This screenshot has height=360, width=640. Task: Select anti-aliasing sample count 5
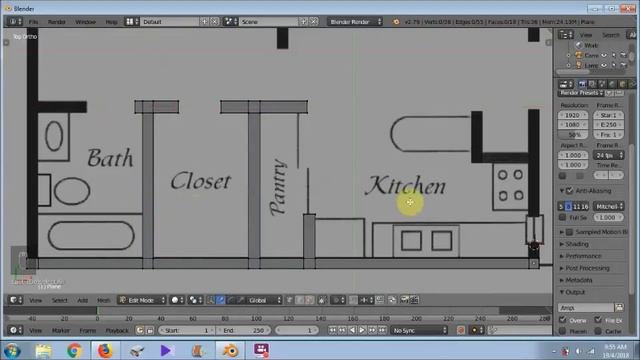click(x=561, y=207)
